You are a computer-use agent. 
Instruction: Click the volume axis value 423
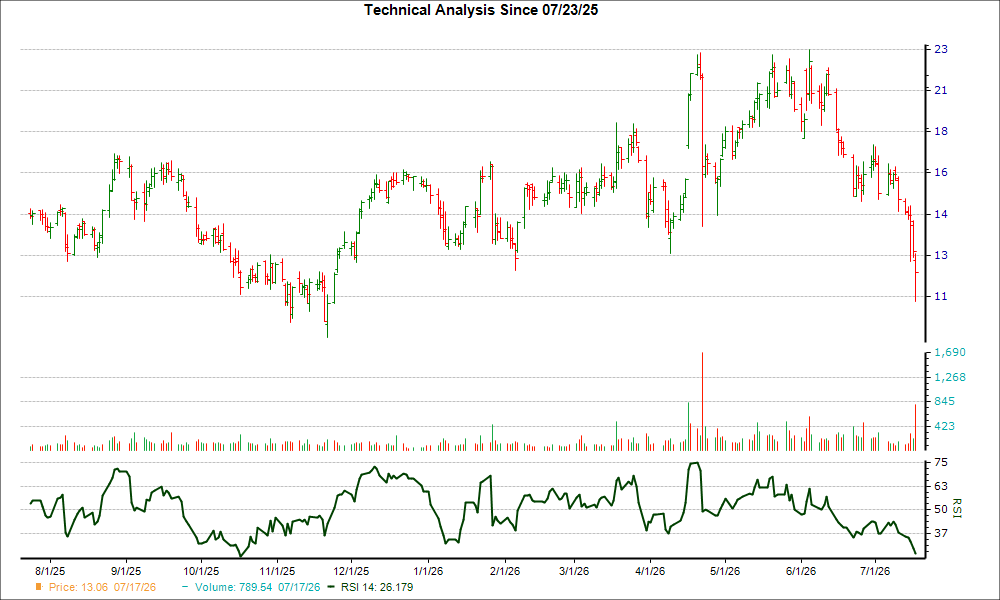click(945, 427)
